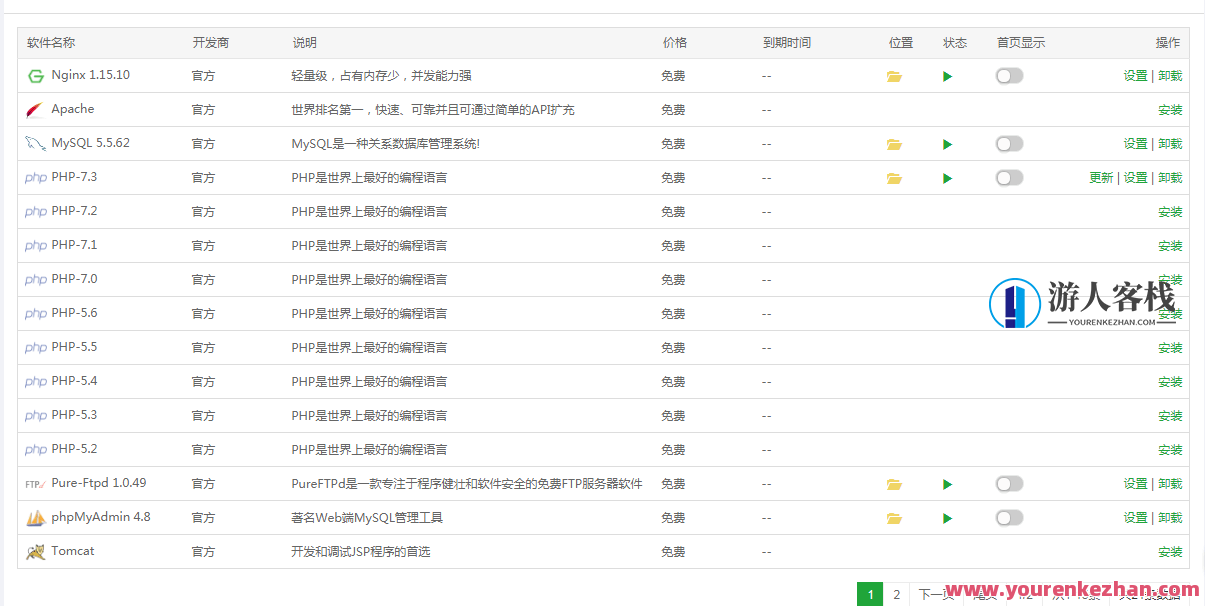1205x606 pixels.
Task: Click 安装 to install PHP-5.3
Action: [x=1170, y=416]
